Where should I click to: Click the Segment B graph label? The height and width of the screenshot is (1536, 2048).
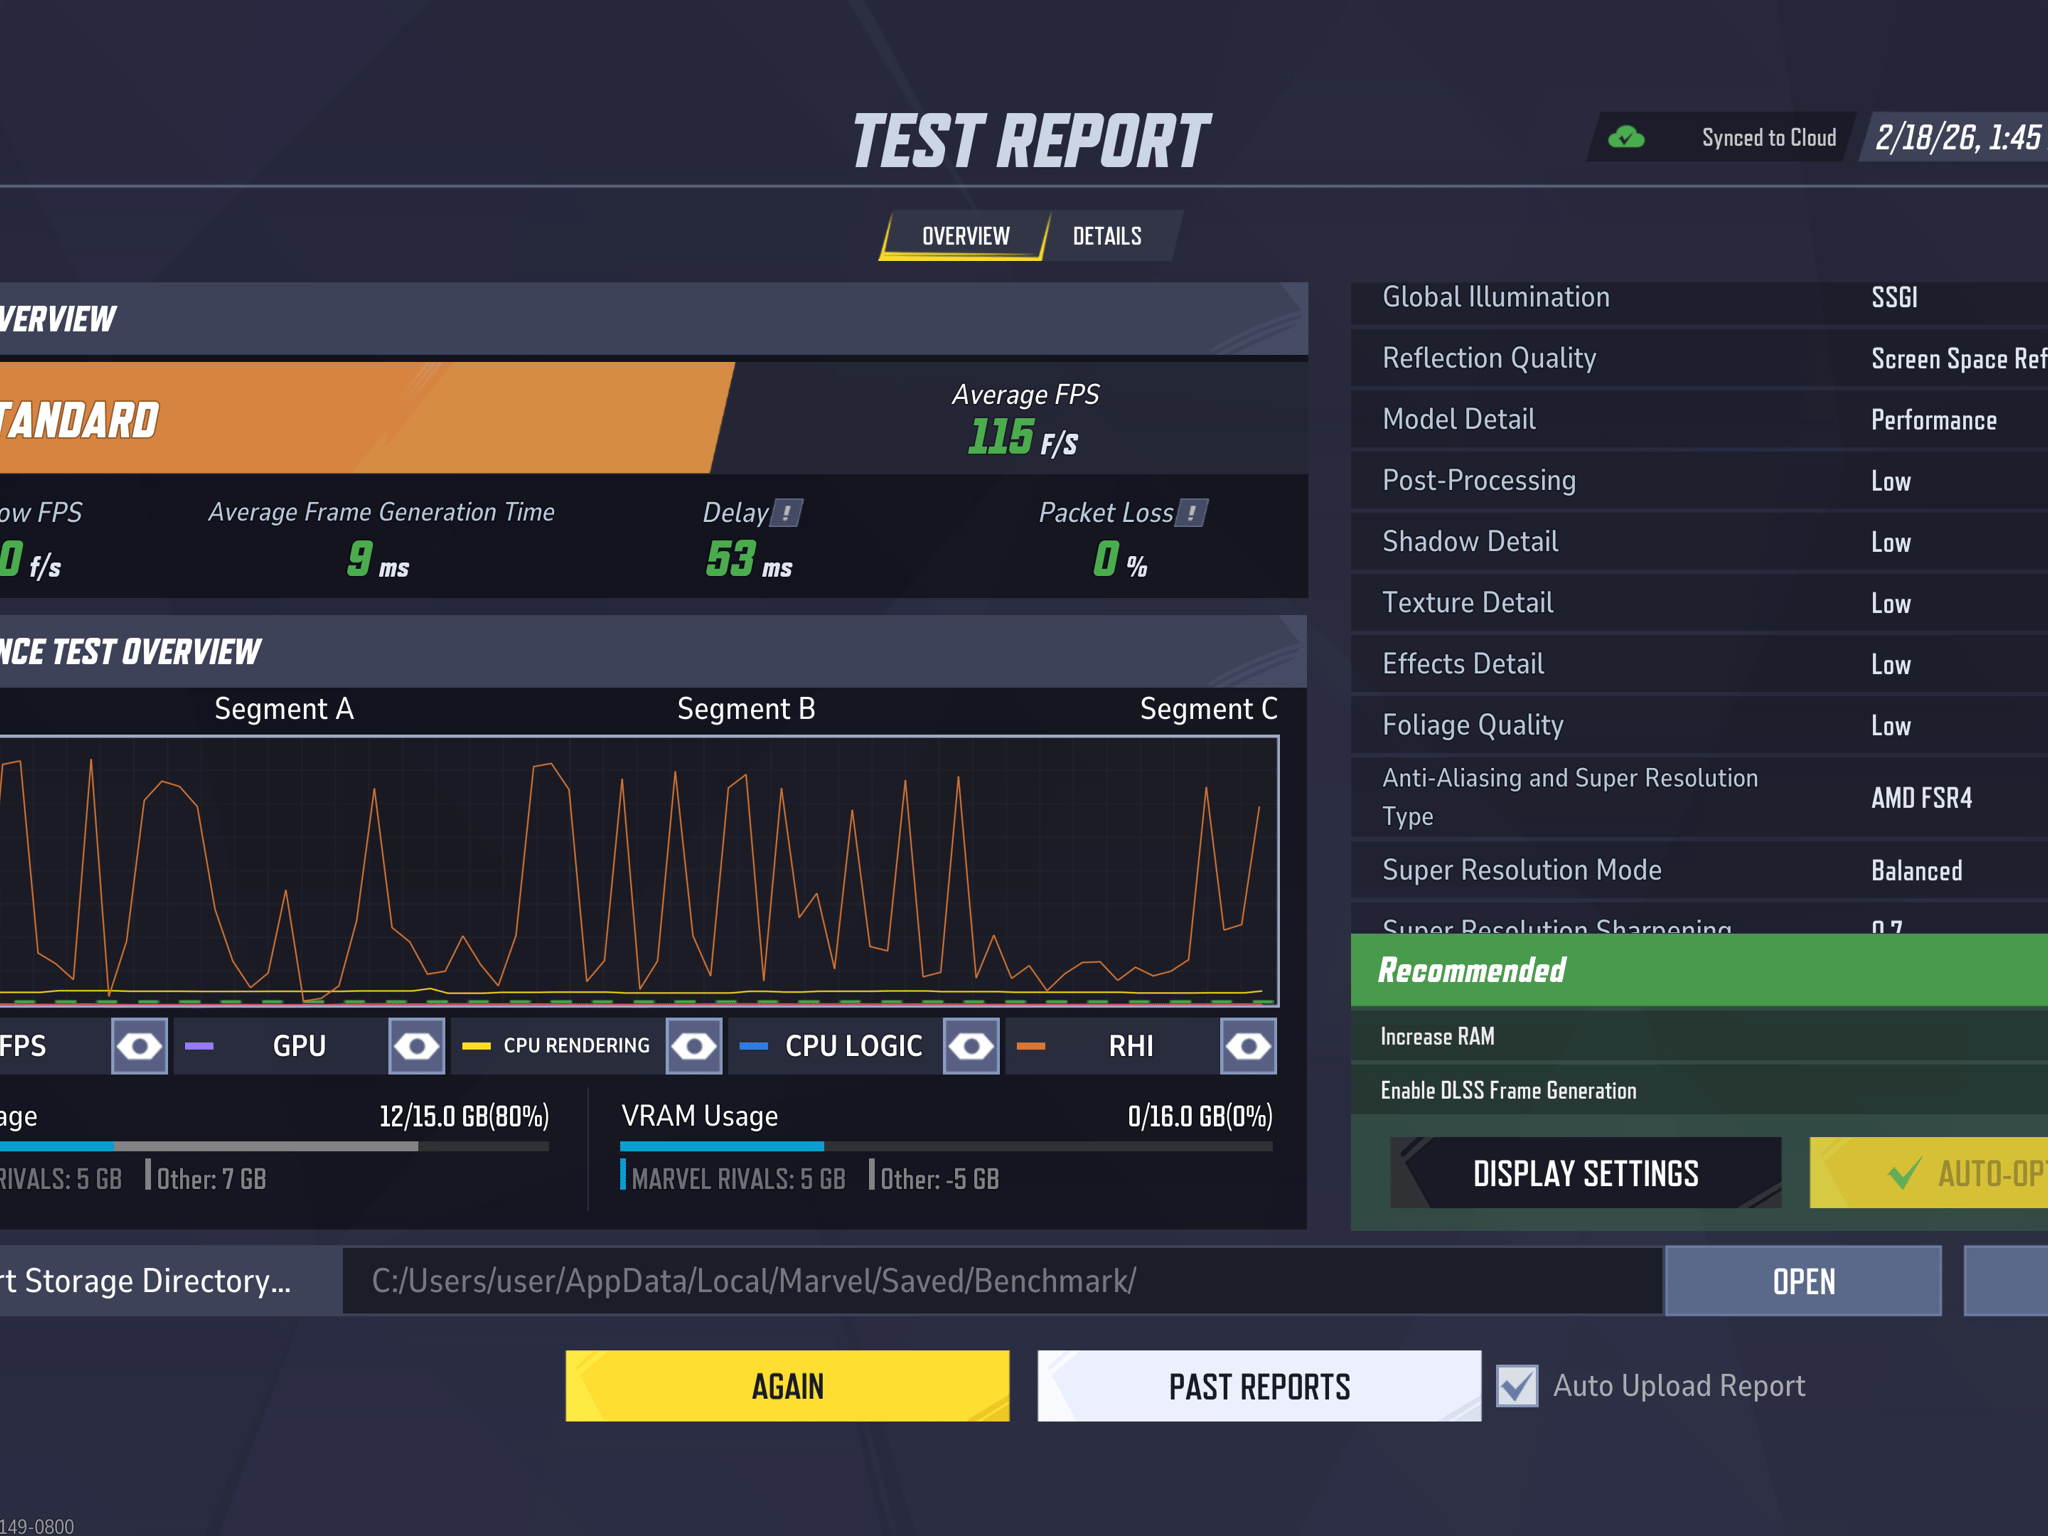[x=746, y=709]
